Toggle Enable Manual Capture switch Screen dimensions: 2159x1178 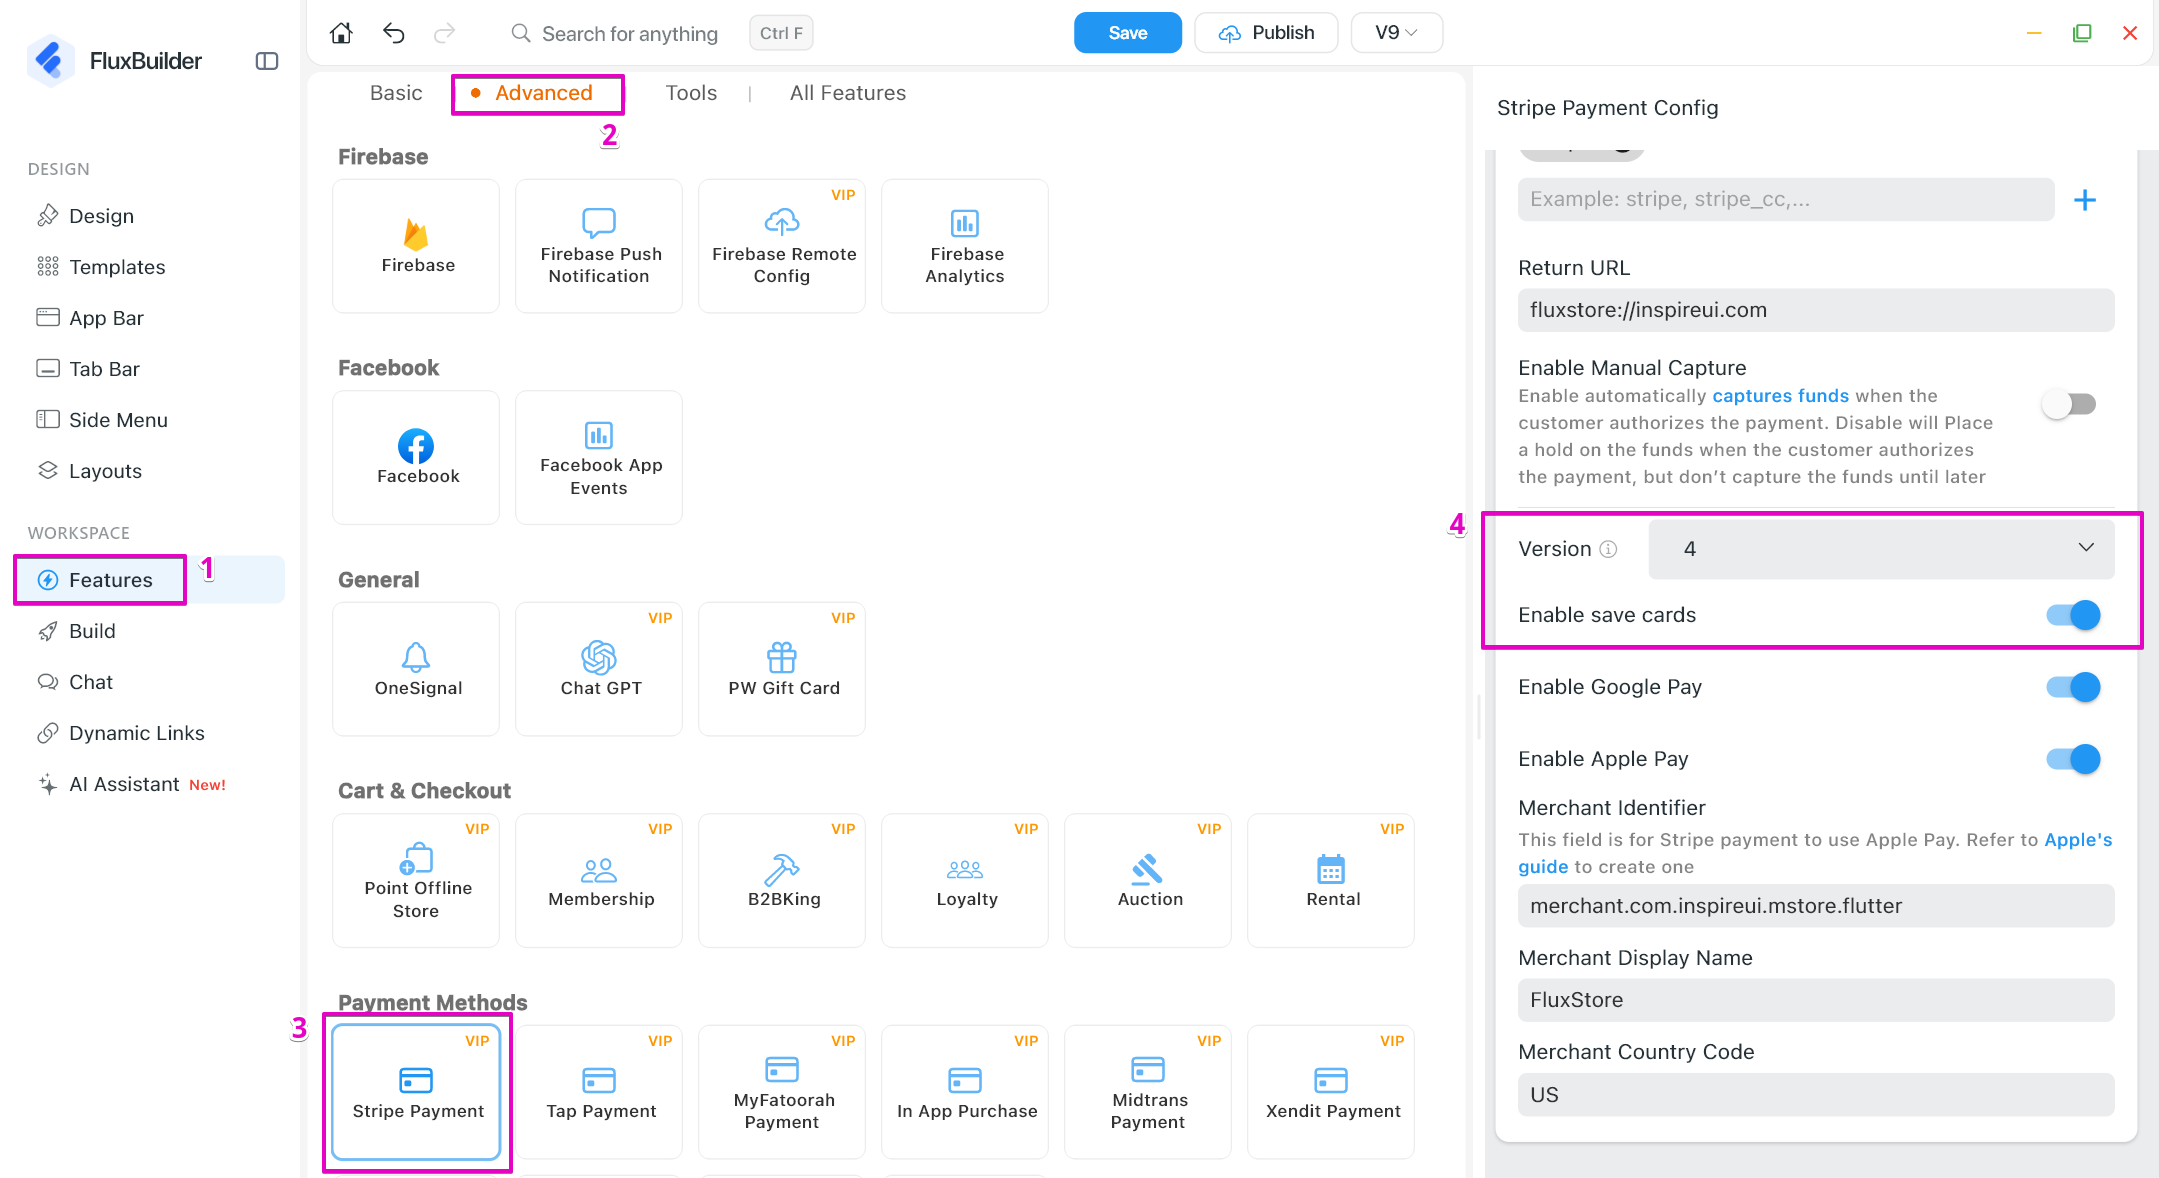pyautogui.click(x=2069, y=404)
